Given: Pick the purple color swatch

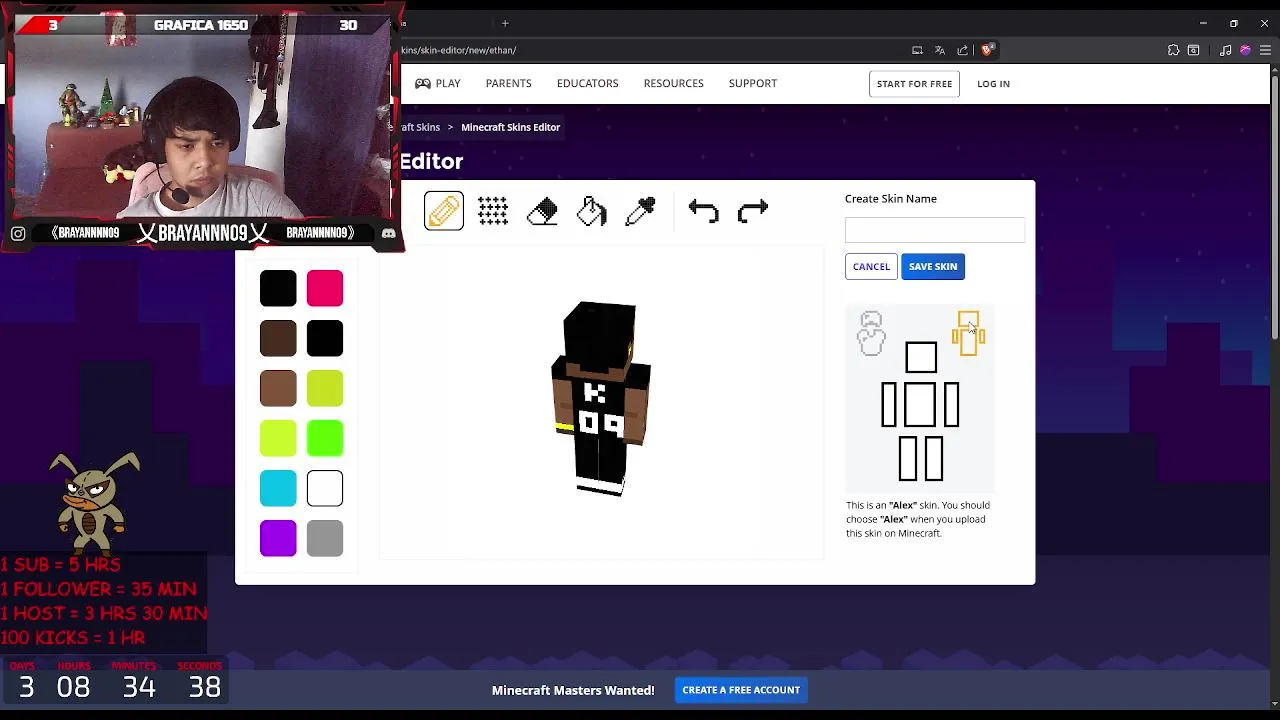Looking at the screenshot, I should click(x=278, y=538).
